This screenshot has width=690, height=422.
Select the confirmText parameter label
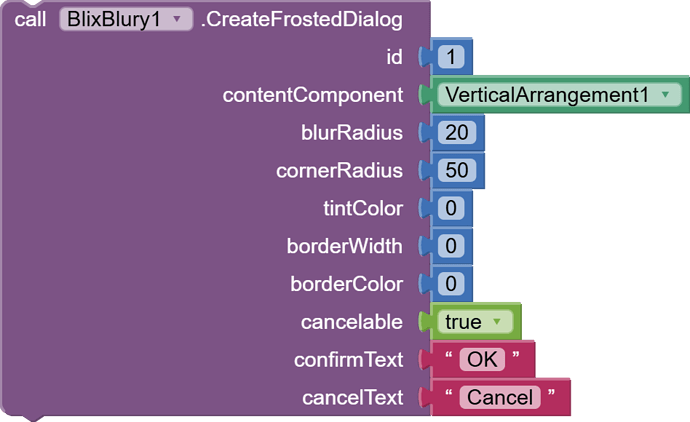pyautogui.click(x=349, y=360)
